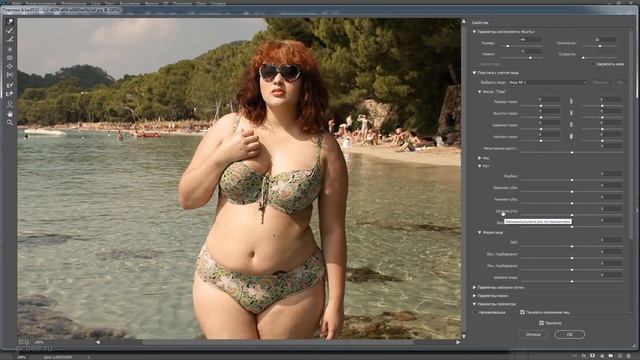Toggle link icon for eye tilt
The image size is (640, 360).
(571, 136)
